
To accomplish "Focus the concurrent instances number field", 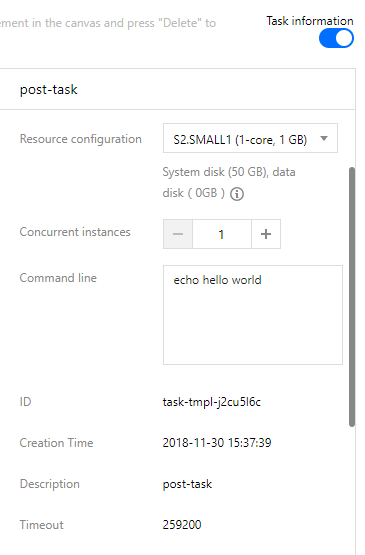I will tap(222, 234).
